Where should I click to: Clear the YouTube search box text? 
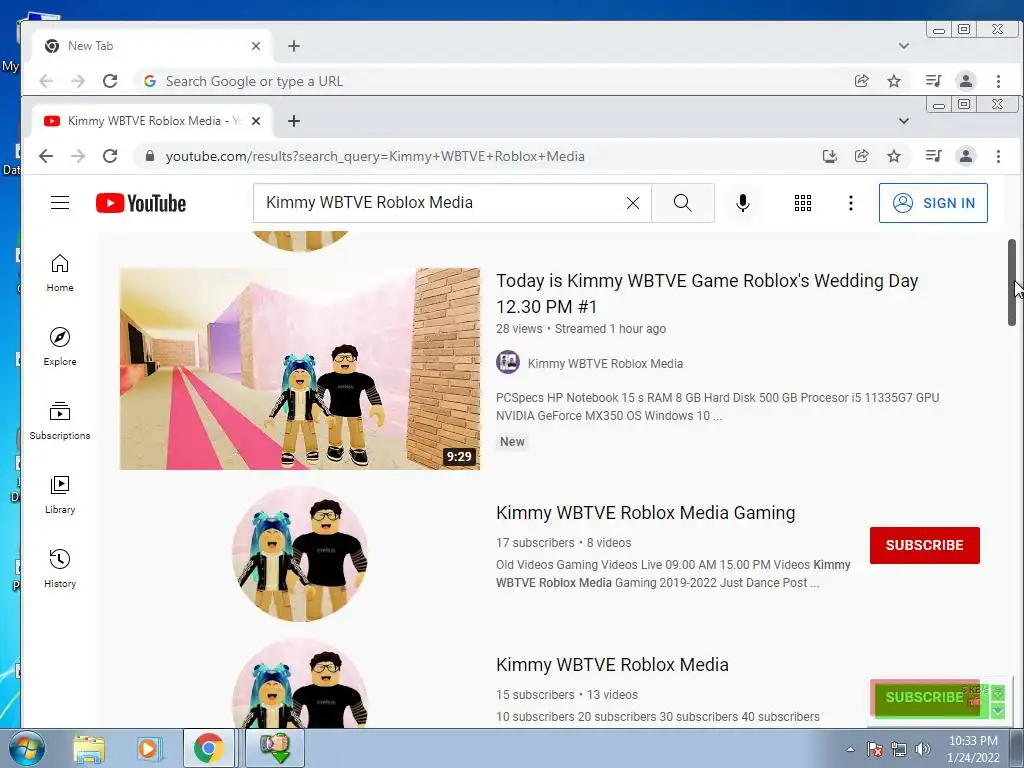pyautogui.click(x=633, y=203)
